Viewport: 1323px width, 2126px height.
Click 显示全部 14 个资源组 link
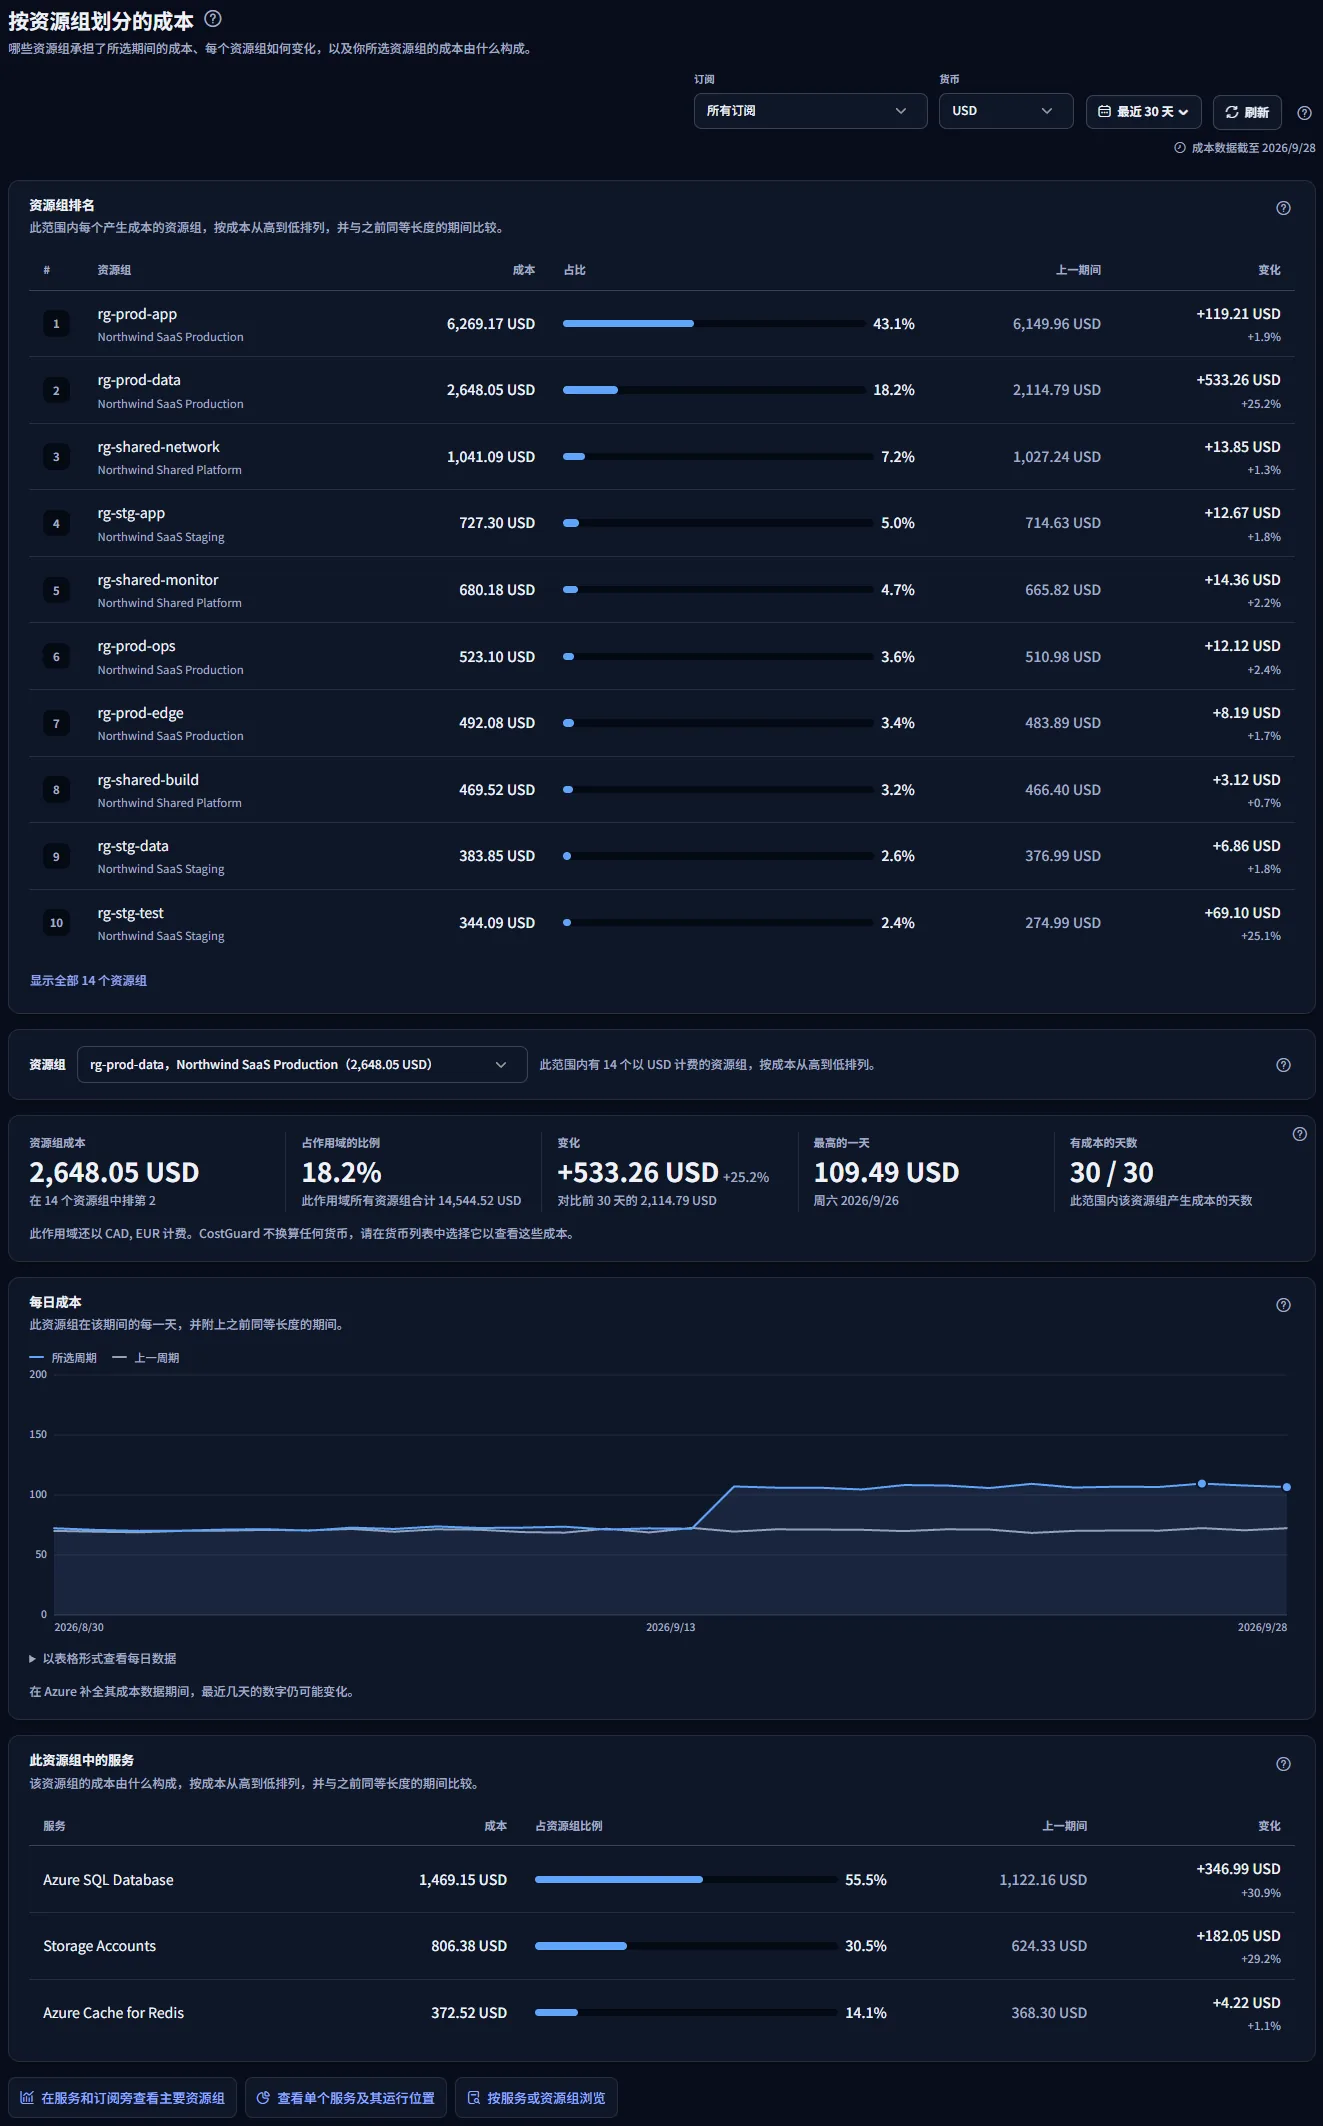(88, 981)
